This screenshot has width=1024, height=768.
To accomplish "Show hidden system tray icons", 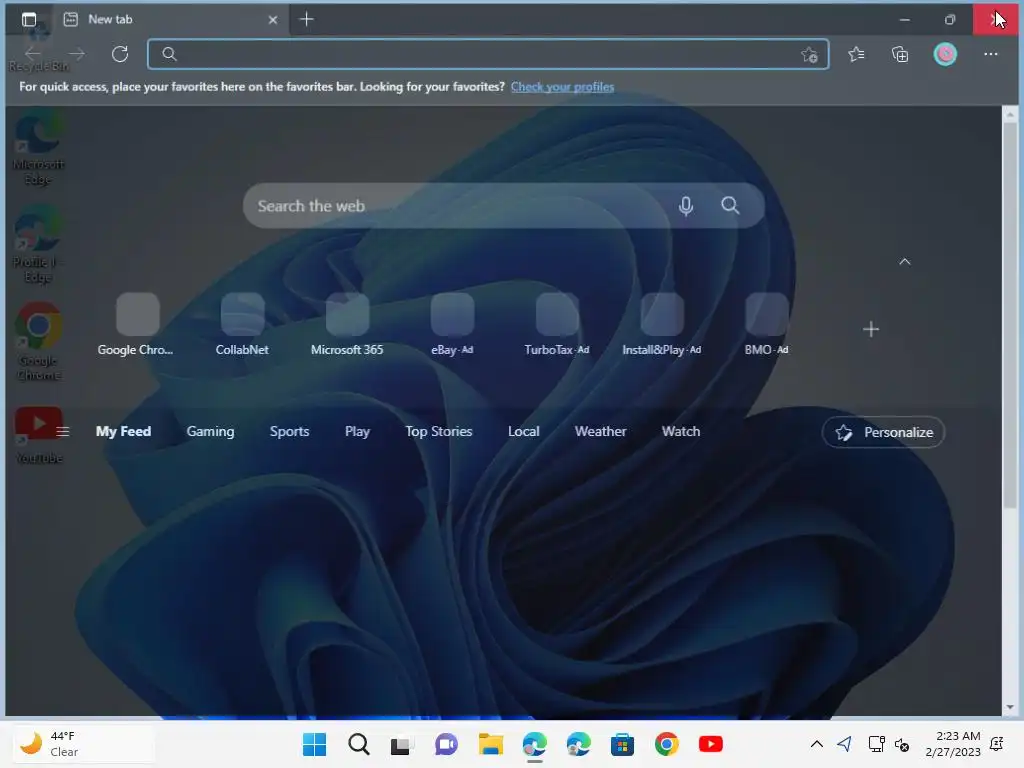I will pos(816,744).
